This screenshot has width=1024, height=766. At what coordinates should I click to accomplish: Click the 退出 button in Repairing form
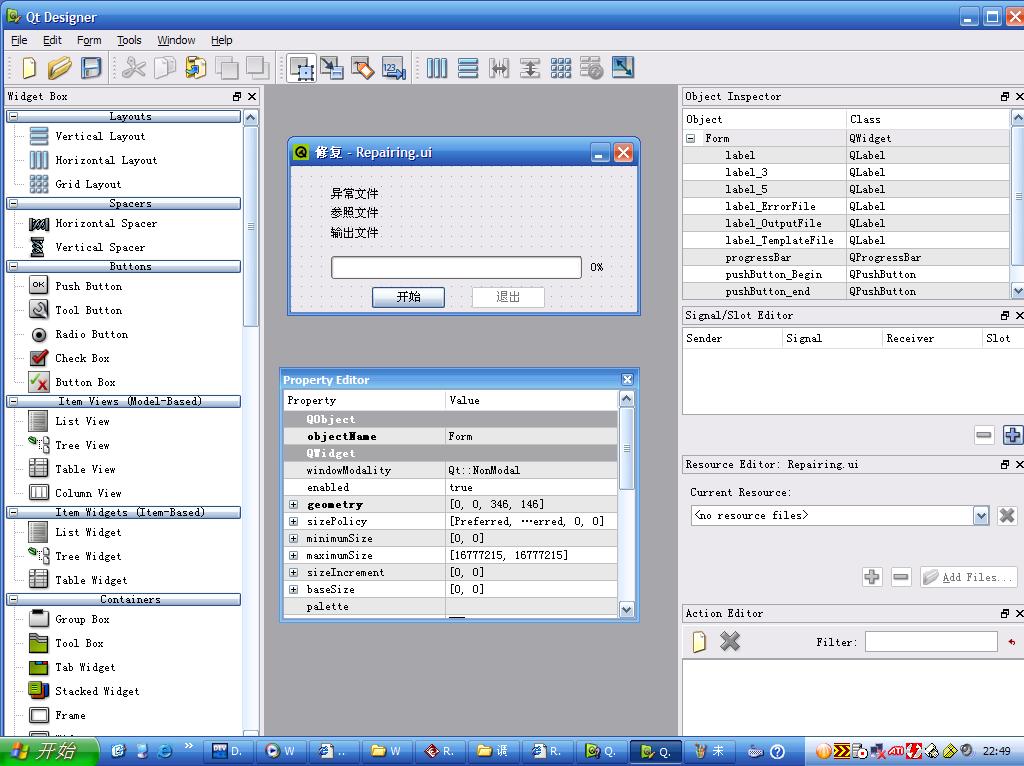(x=508, y=297)
